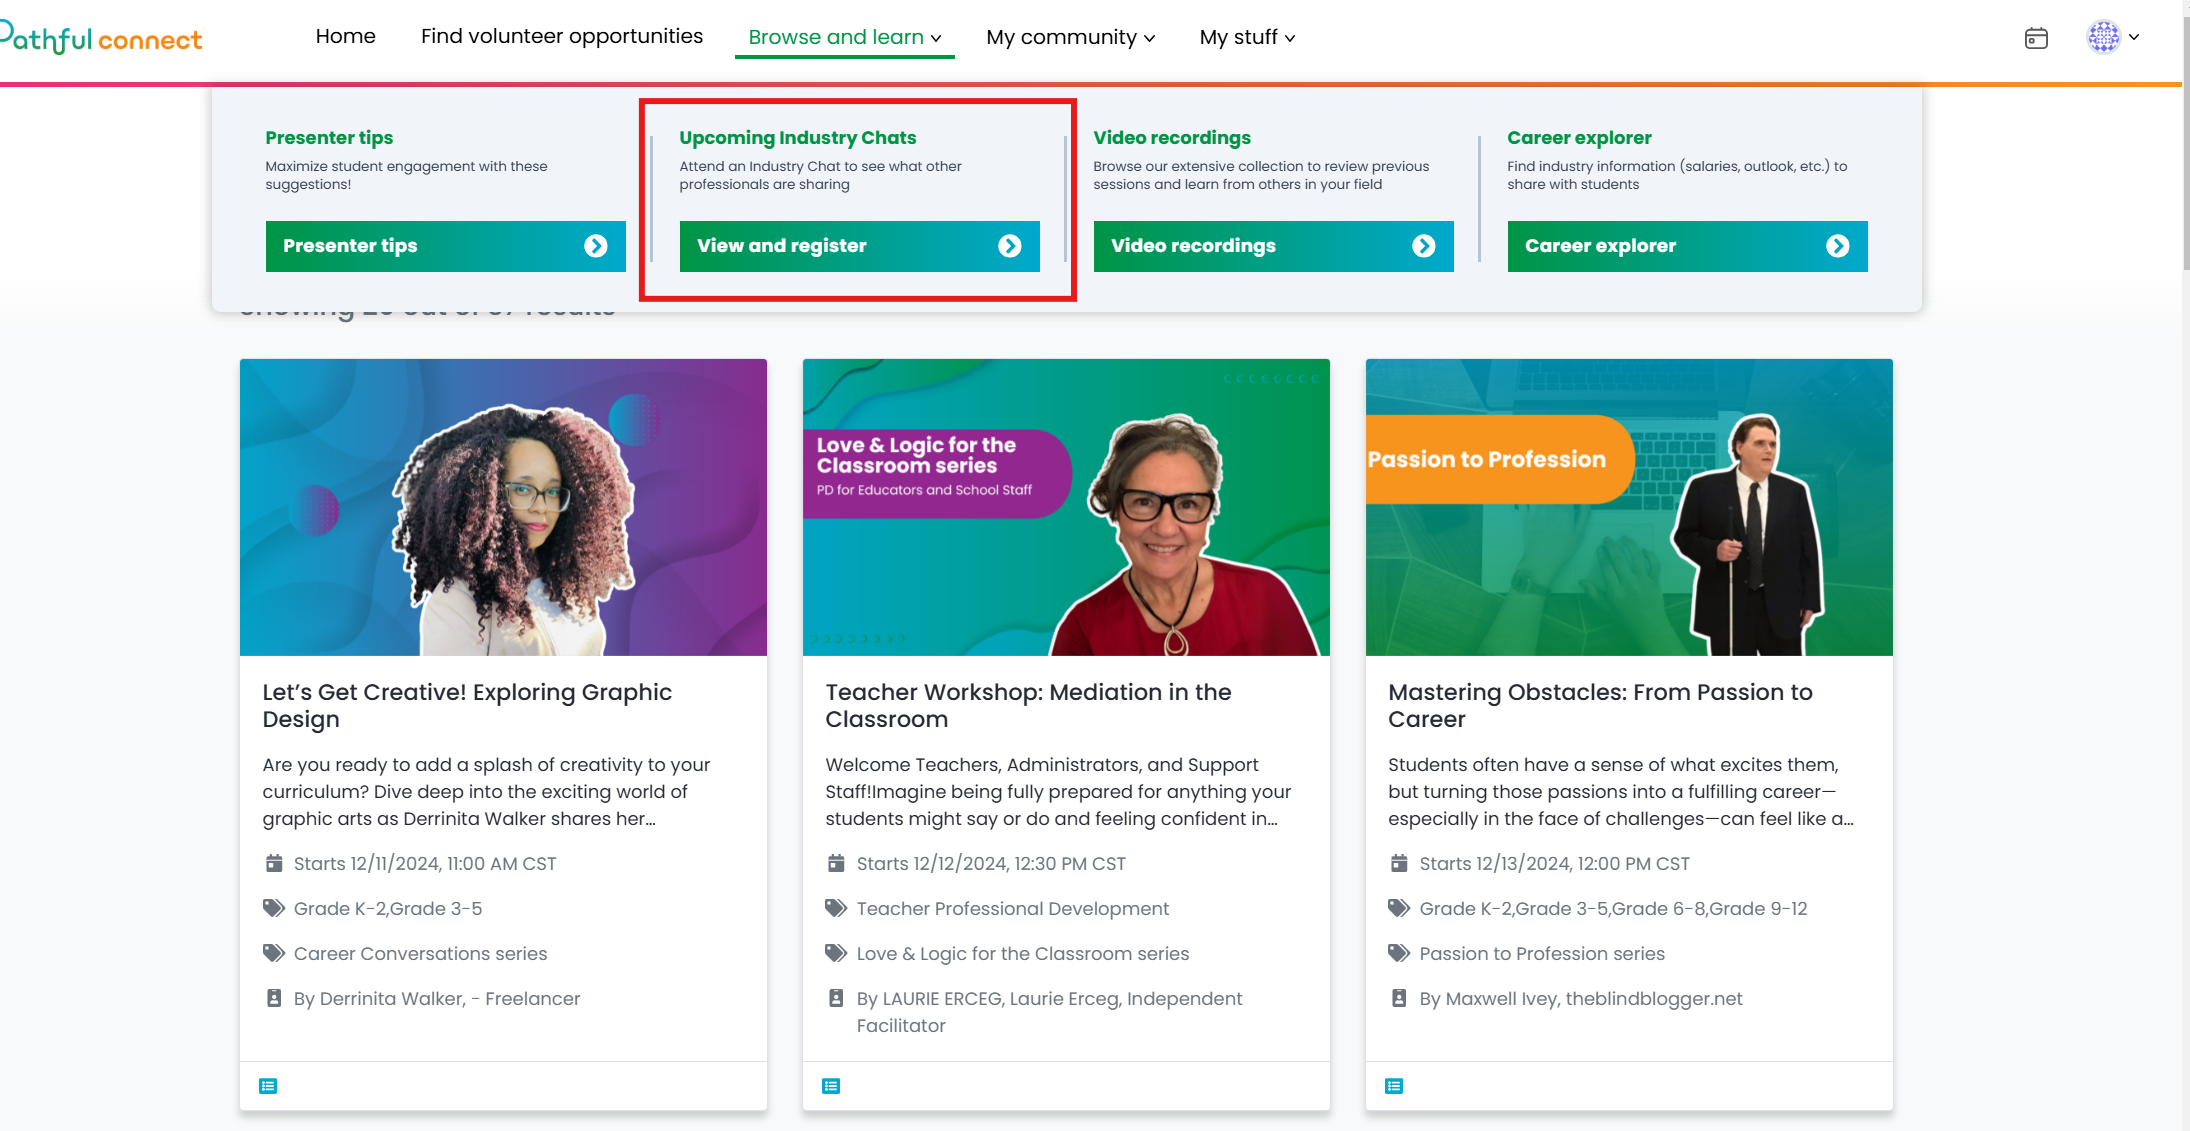Select 'Starts 12/11/2024, 11:00 AM CST' text
Viewport: 2190px width, 1131px height.
click(425, 863)
